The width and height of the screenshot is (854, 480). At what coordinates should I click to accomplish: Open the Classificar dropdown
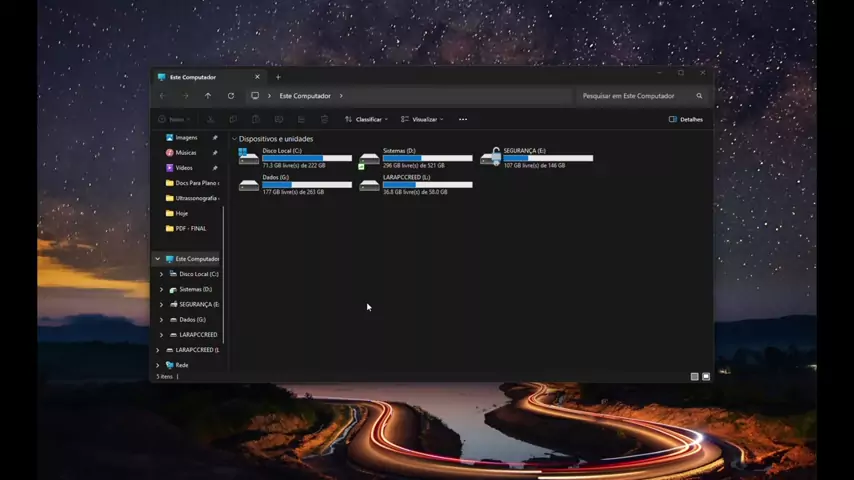pyautogui.click(x=367, y=119)
